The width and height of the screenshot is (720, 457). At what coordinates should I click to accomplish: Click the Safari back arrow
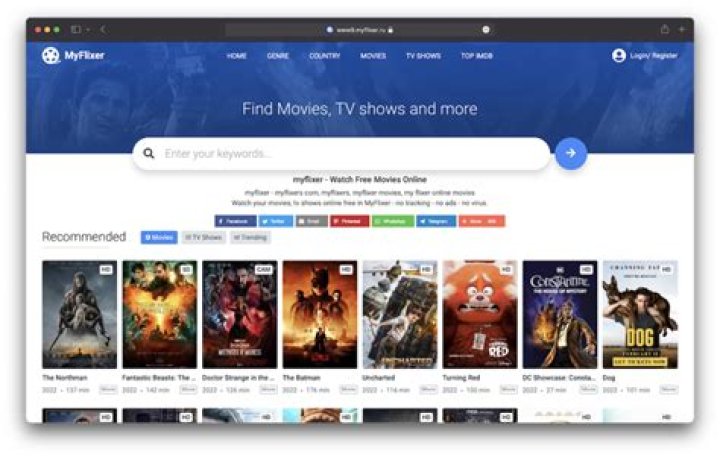[103, 30]
